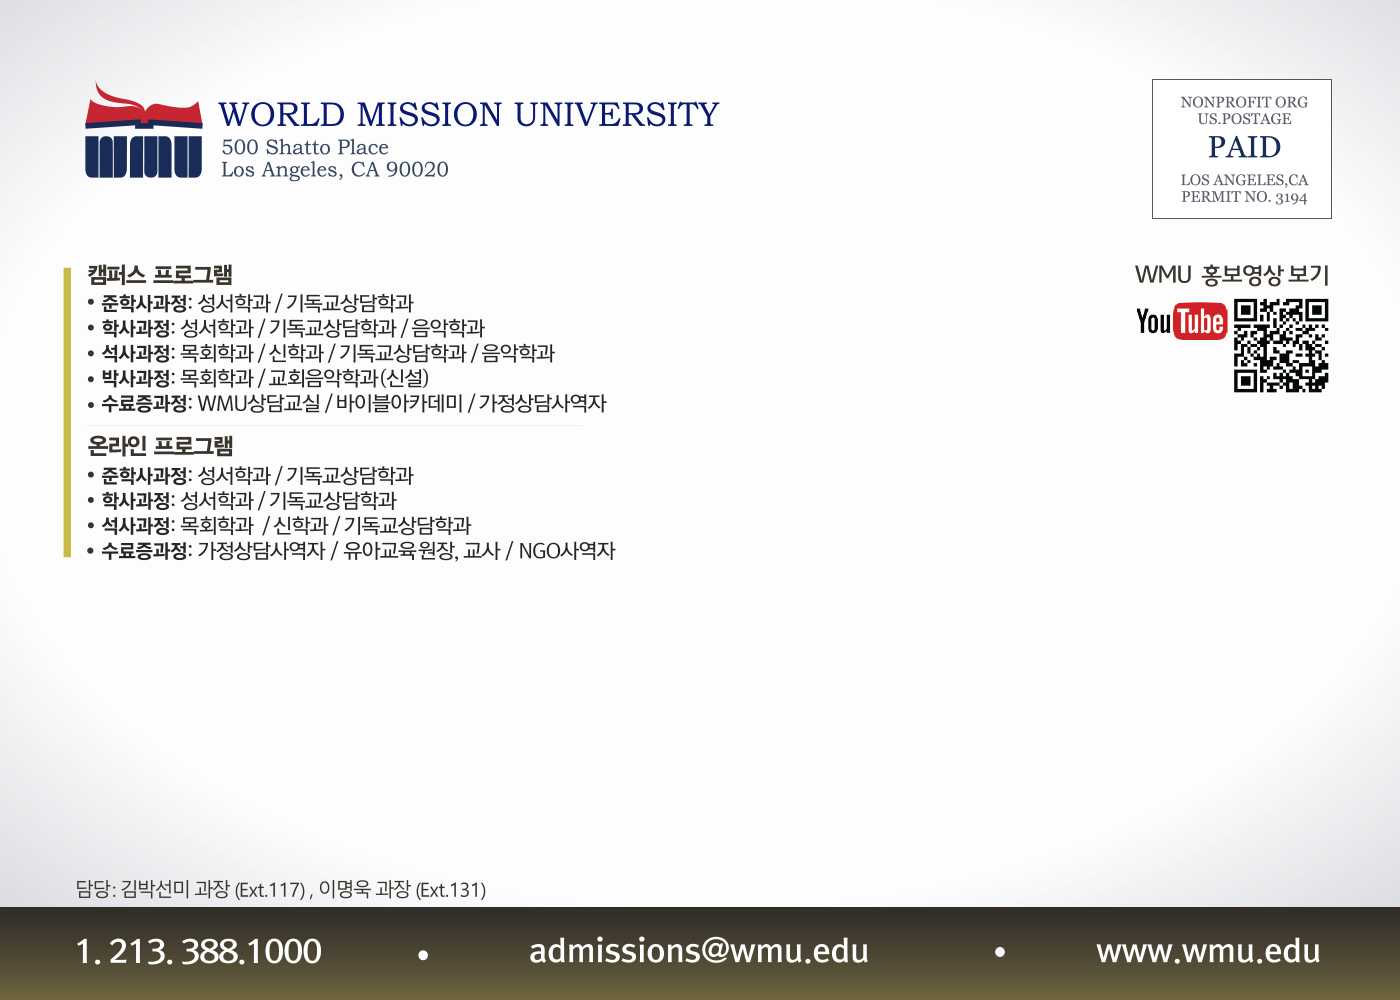
Task: Click the PERMIT NO. 3194 text
Action: coord(1244,197)
